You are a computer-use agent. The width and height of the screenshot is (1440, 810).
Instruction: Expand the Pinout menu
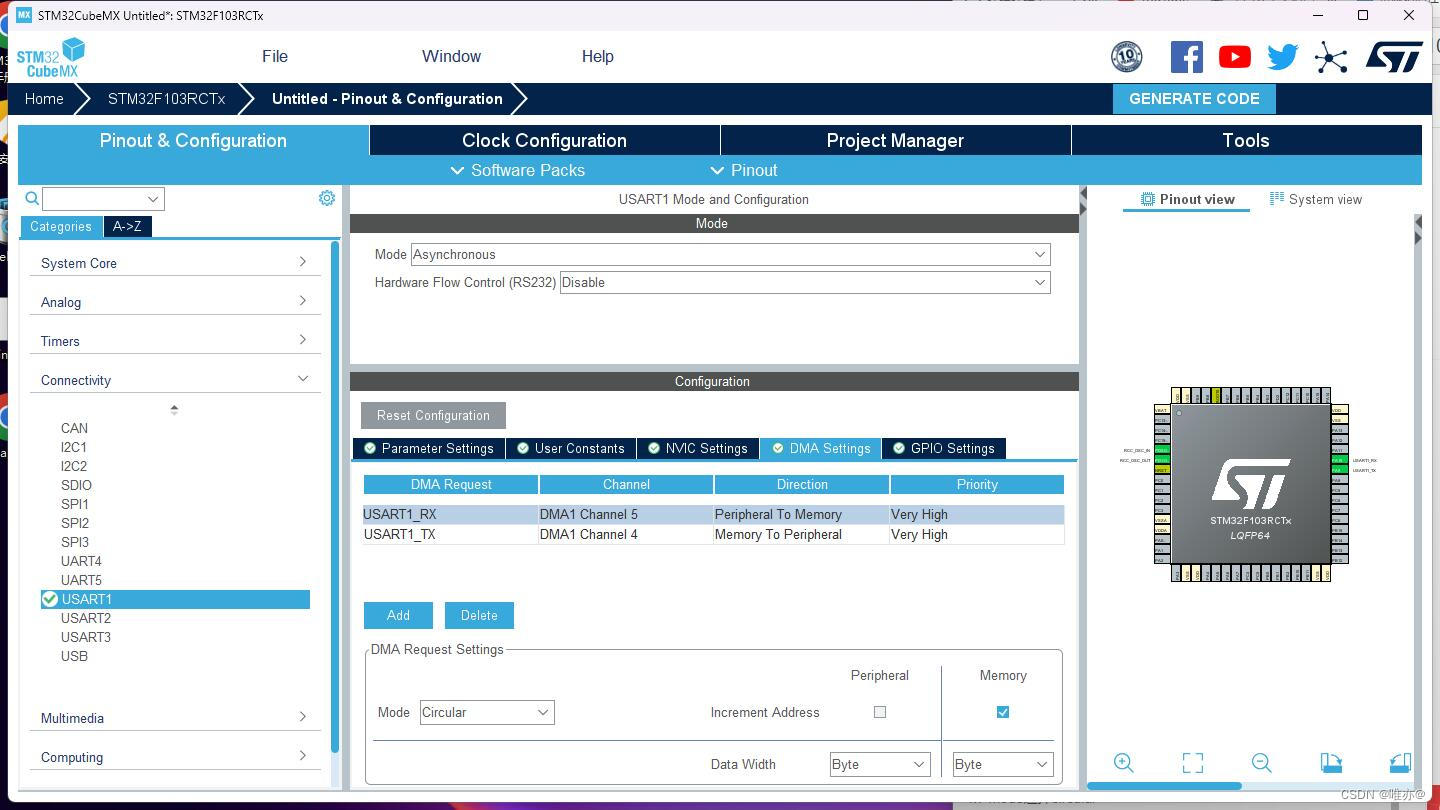[744, 170]
